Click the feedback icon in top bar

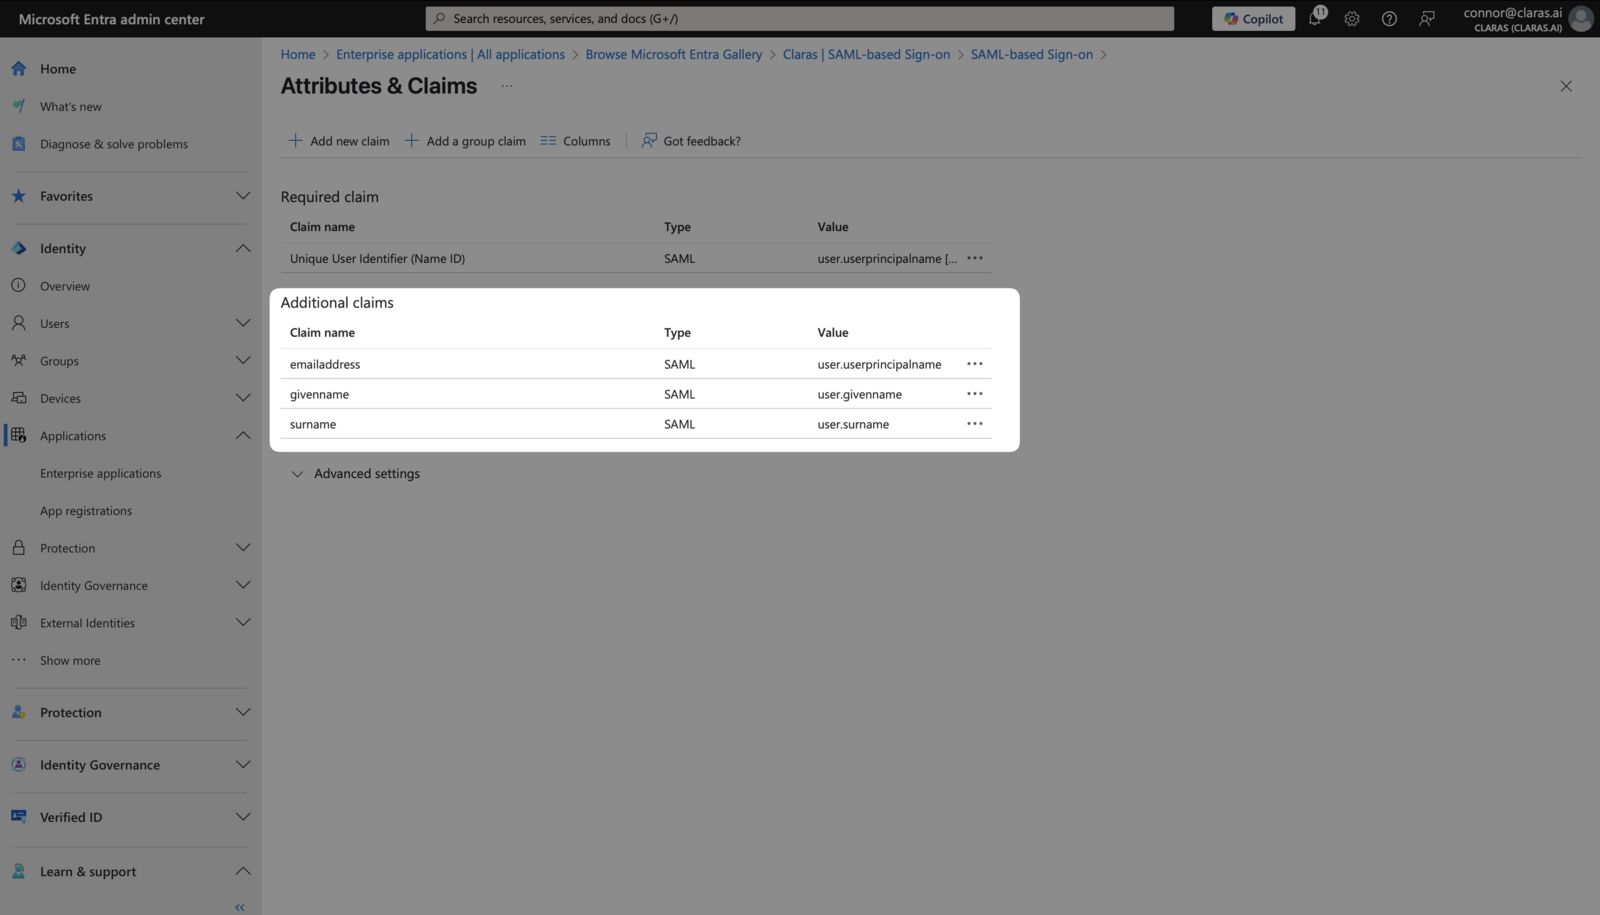pos(1427,18)
